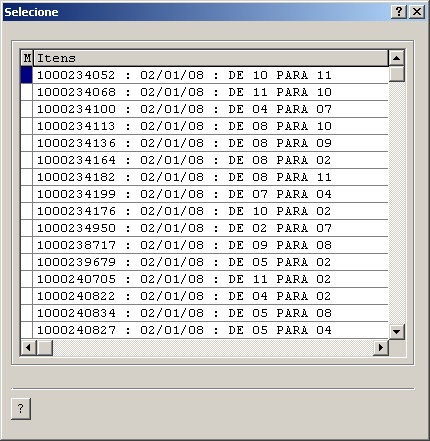430x441 pixels.
Task: Select item 1000234199 DE 07 PARA 04
Action: [x=211, y=194]
